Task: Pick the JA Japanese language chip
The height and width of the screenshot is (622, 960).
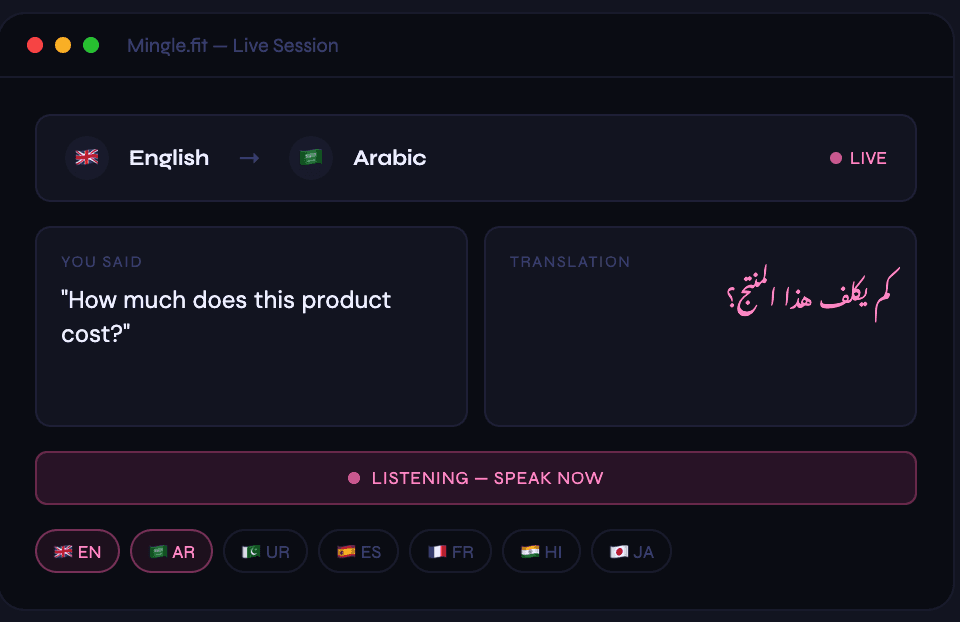Action: tap(631, 552)
